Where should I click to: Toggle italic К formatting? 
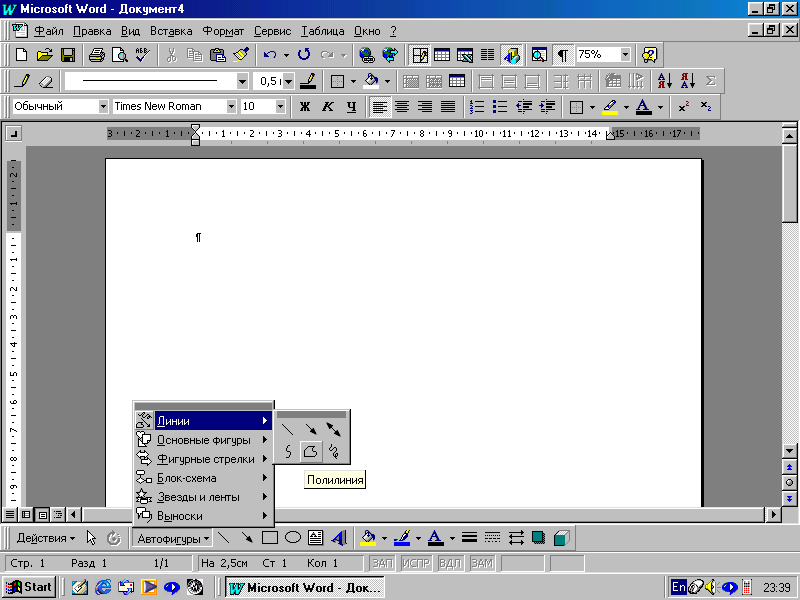[x=328, y=107]
